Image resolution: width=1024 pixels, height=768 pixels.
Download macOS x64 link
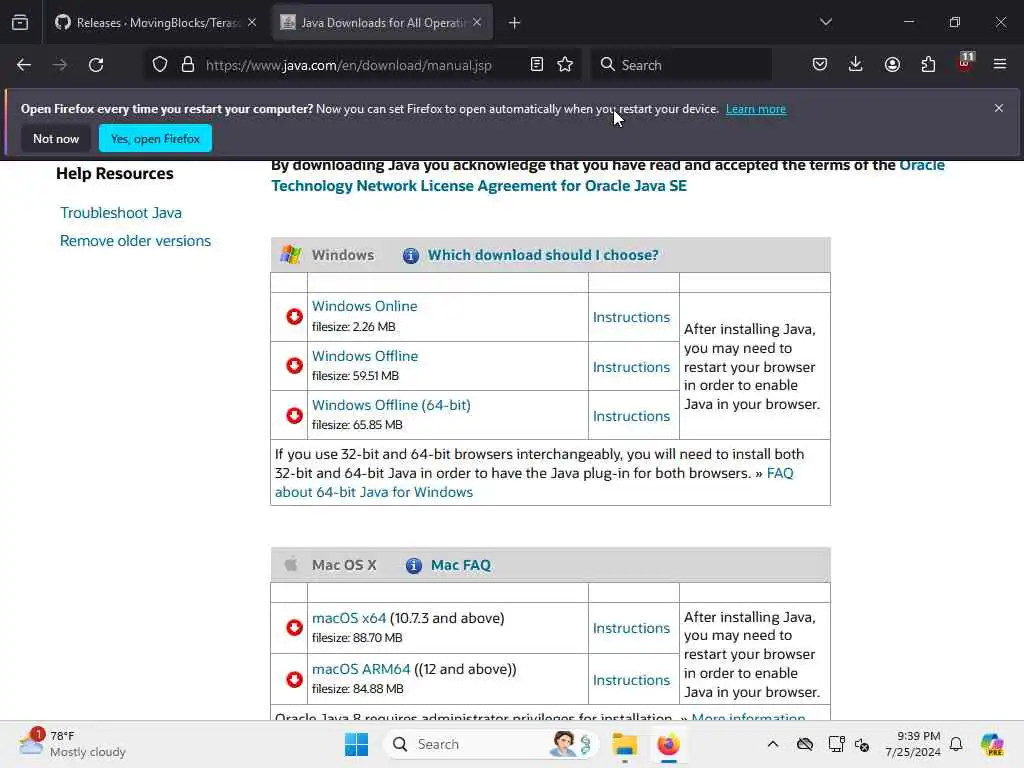[349, 618]
